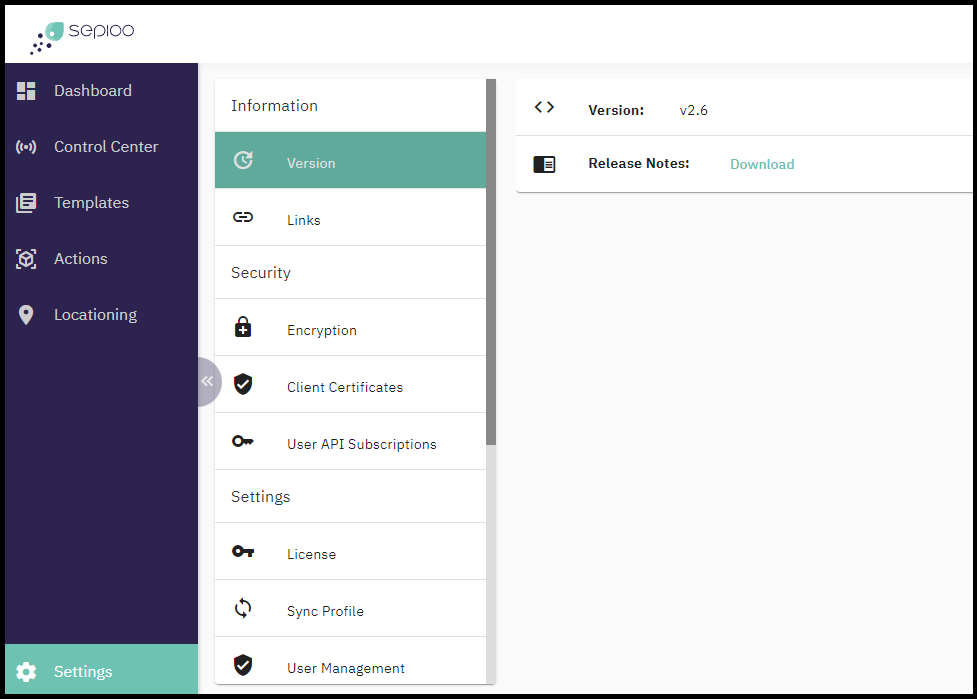Image resolution: width=977 pixels, height=699 pixels.
Task: Go to Control Center from the sidebar
Action: (106, 147)
